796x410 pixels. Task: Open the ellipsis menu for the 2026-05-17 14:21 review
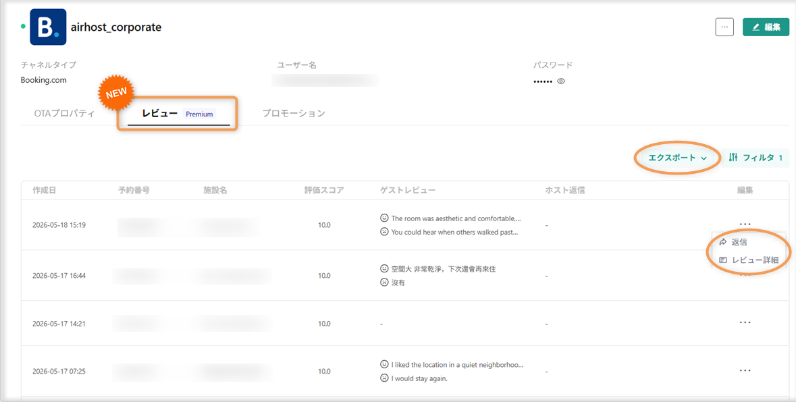pos(745,322)
